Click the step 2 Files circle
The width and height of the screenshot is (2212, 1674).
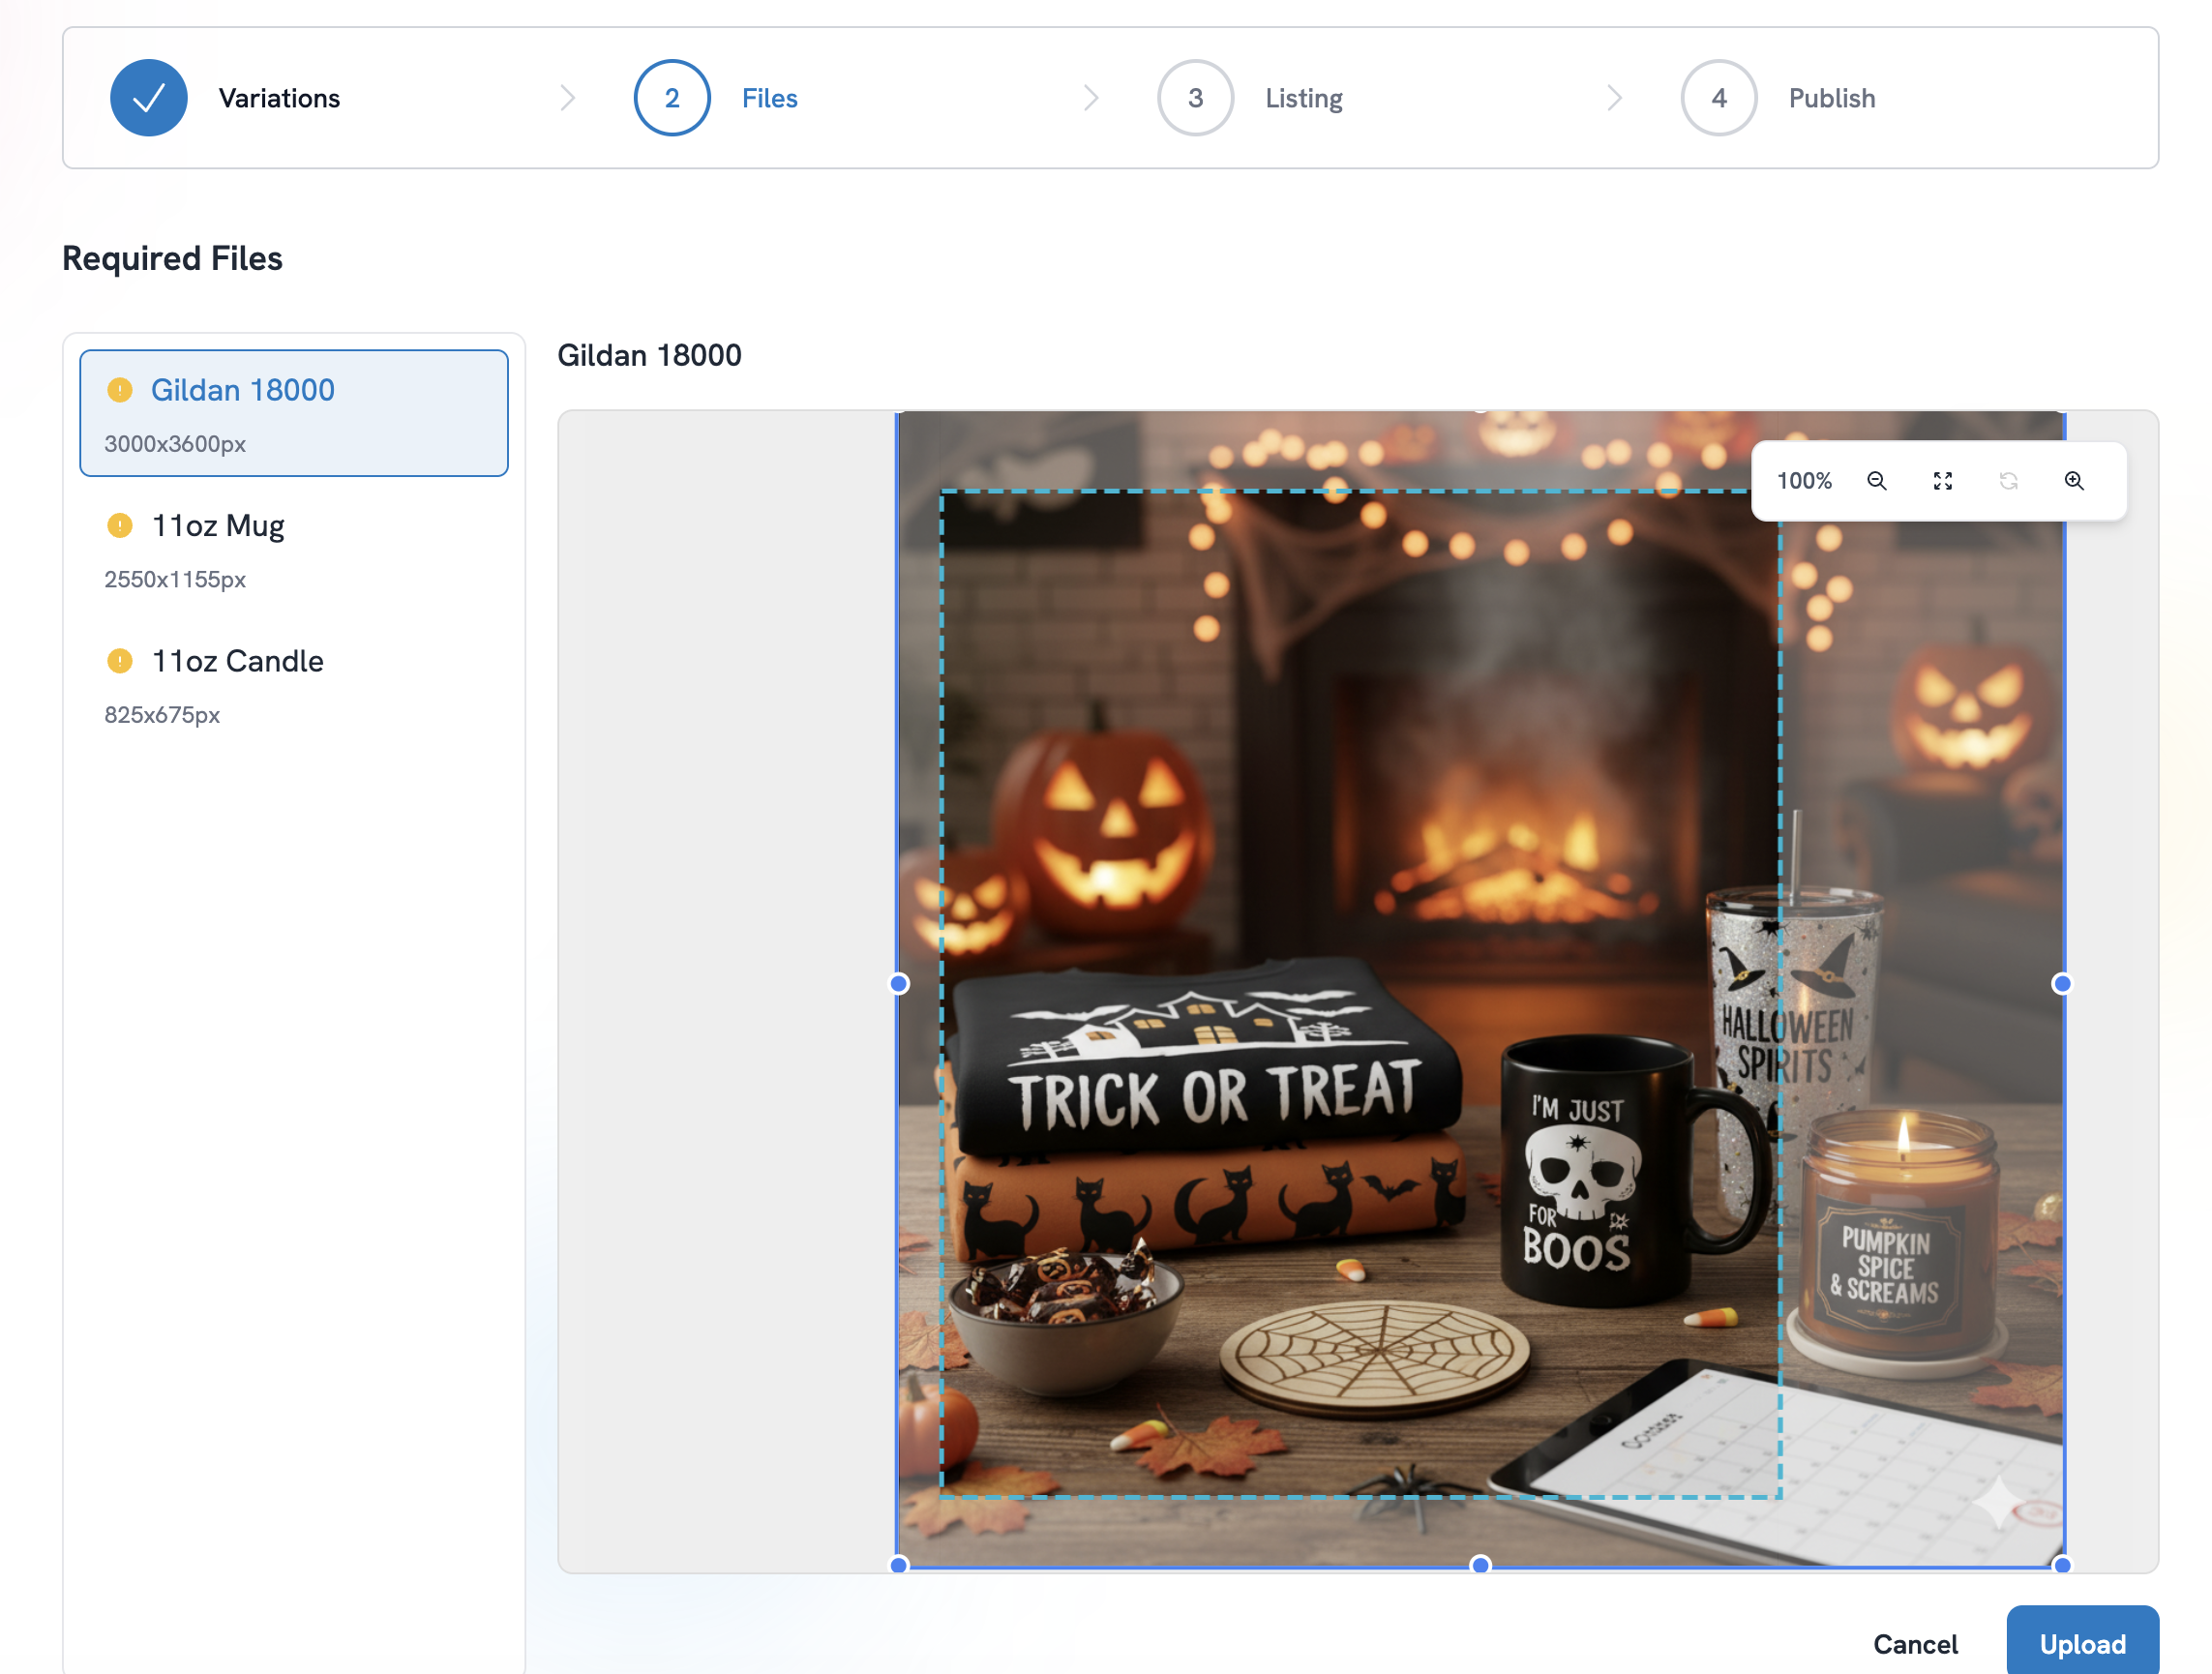point(672,98)
